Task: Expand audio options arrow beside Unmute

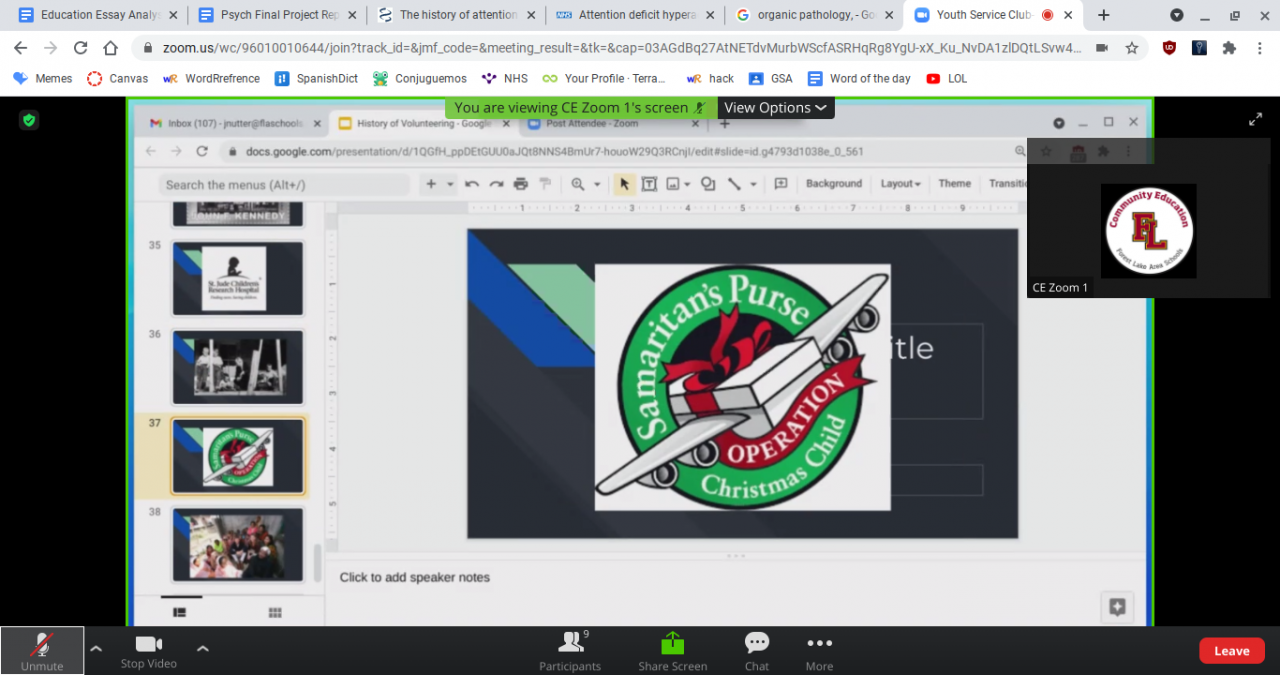Action: 96,648
